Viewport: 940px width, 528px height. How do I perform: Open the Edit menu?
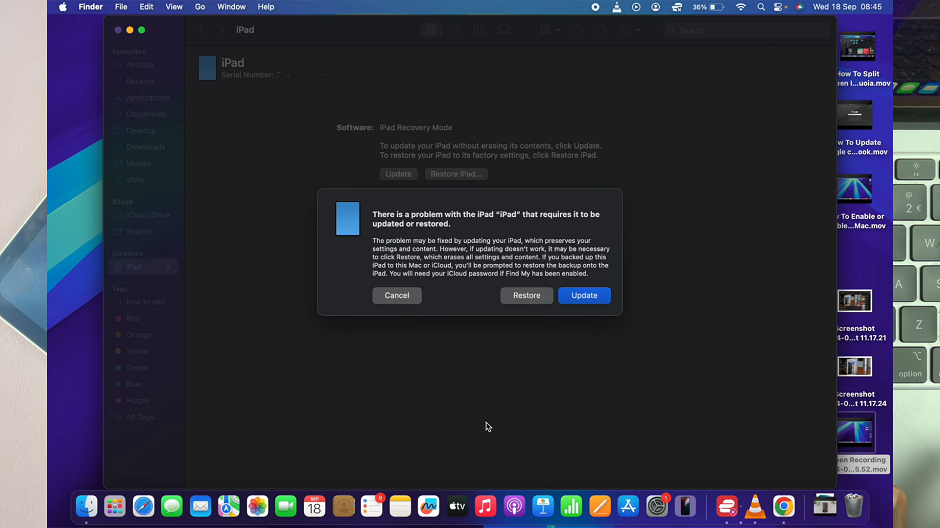coord(146,7)
